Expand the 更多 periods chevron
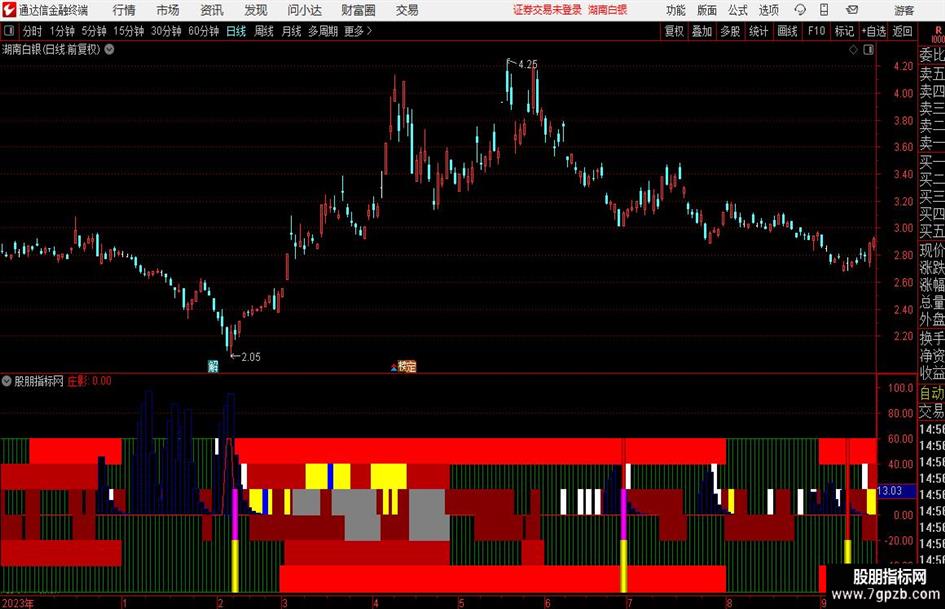945x609 pixels. pyautogui.click(x=369, y=31)
